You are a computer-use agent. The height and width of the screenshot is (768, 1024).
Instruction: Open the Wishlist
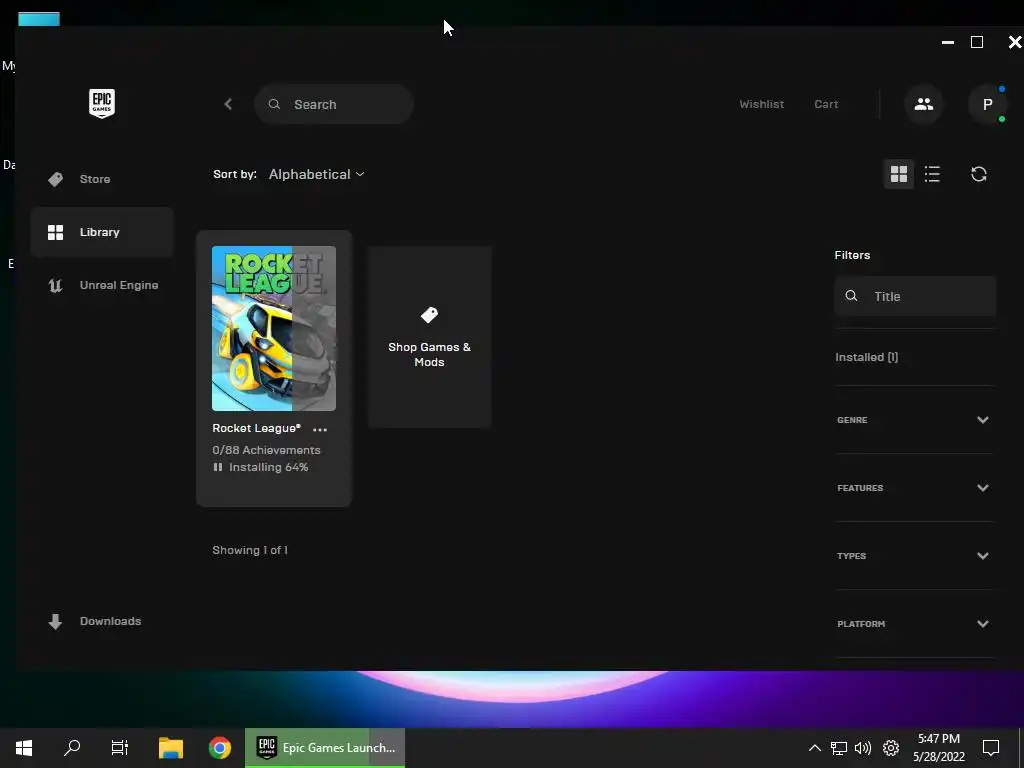point(761,104)
